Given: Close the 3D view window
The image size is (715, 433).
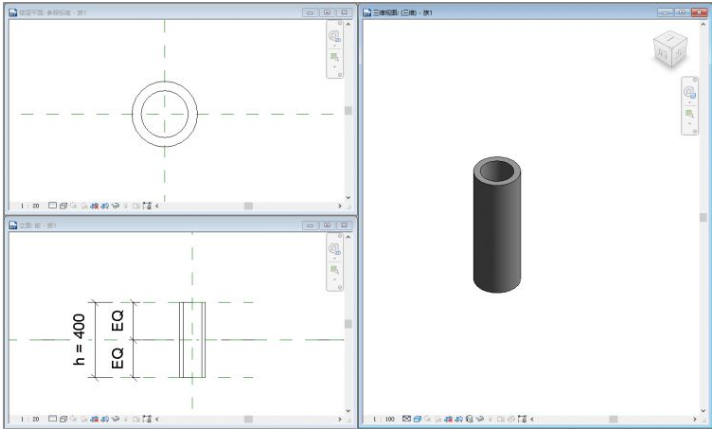Looking at the screenshot, I should pyautogui.click(x=699, y=12).
